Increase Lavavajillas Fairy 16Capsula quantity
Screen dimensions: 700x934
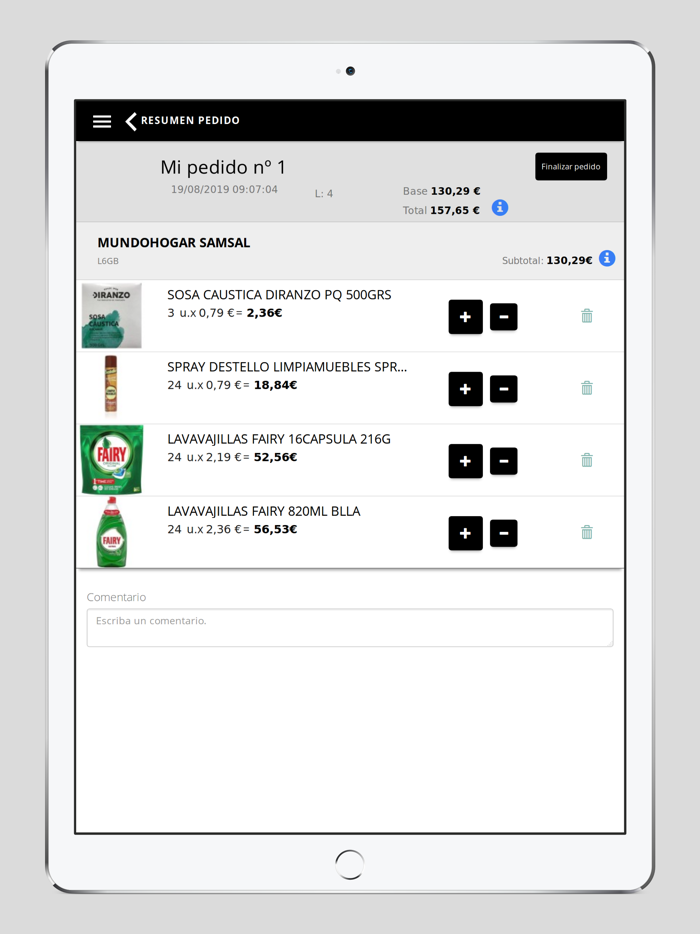tap(465, 461)
